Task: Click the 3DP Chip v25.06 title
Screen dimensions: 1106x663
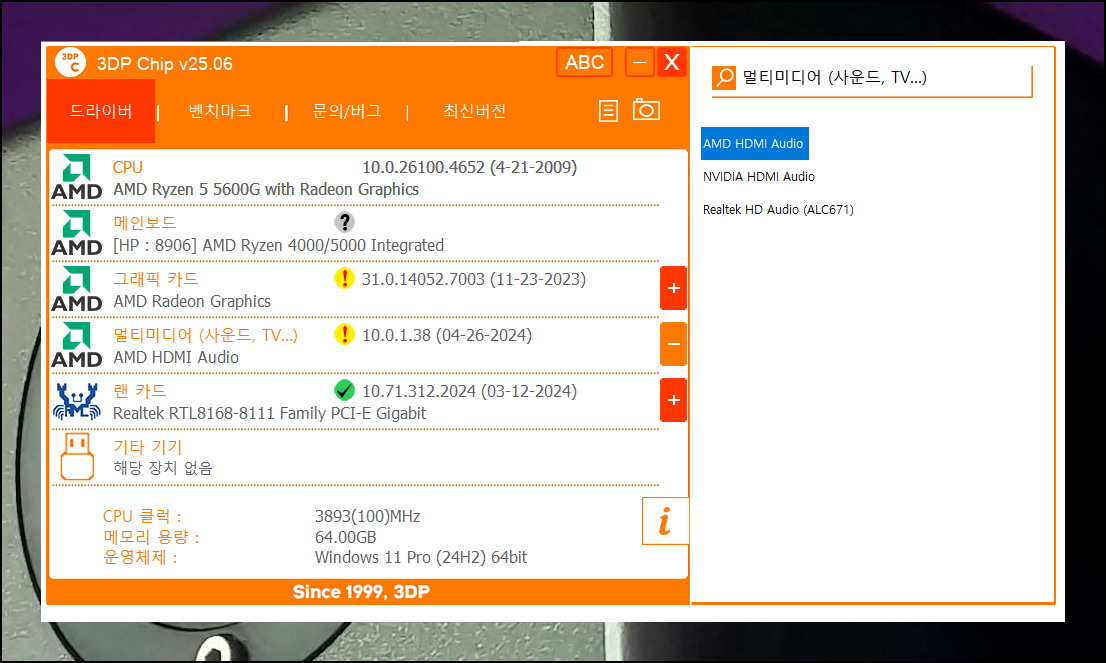Action: coord(164,63)
